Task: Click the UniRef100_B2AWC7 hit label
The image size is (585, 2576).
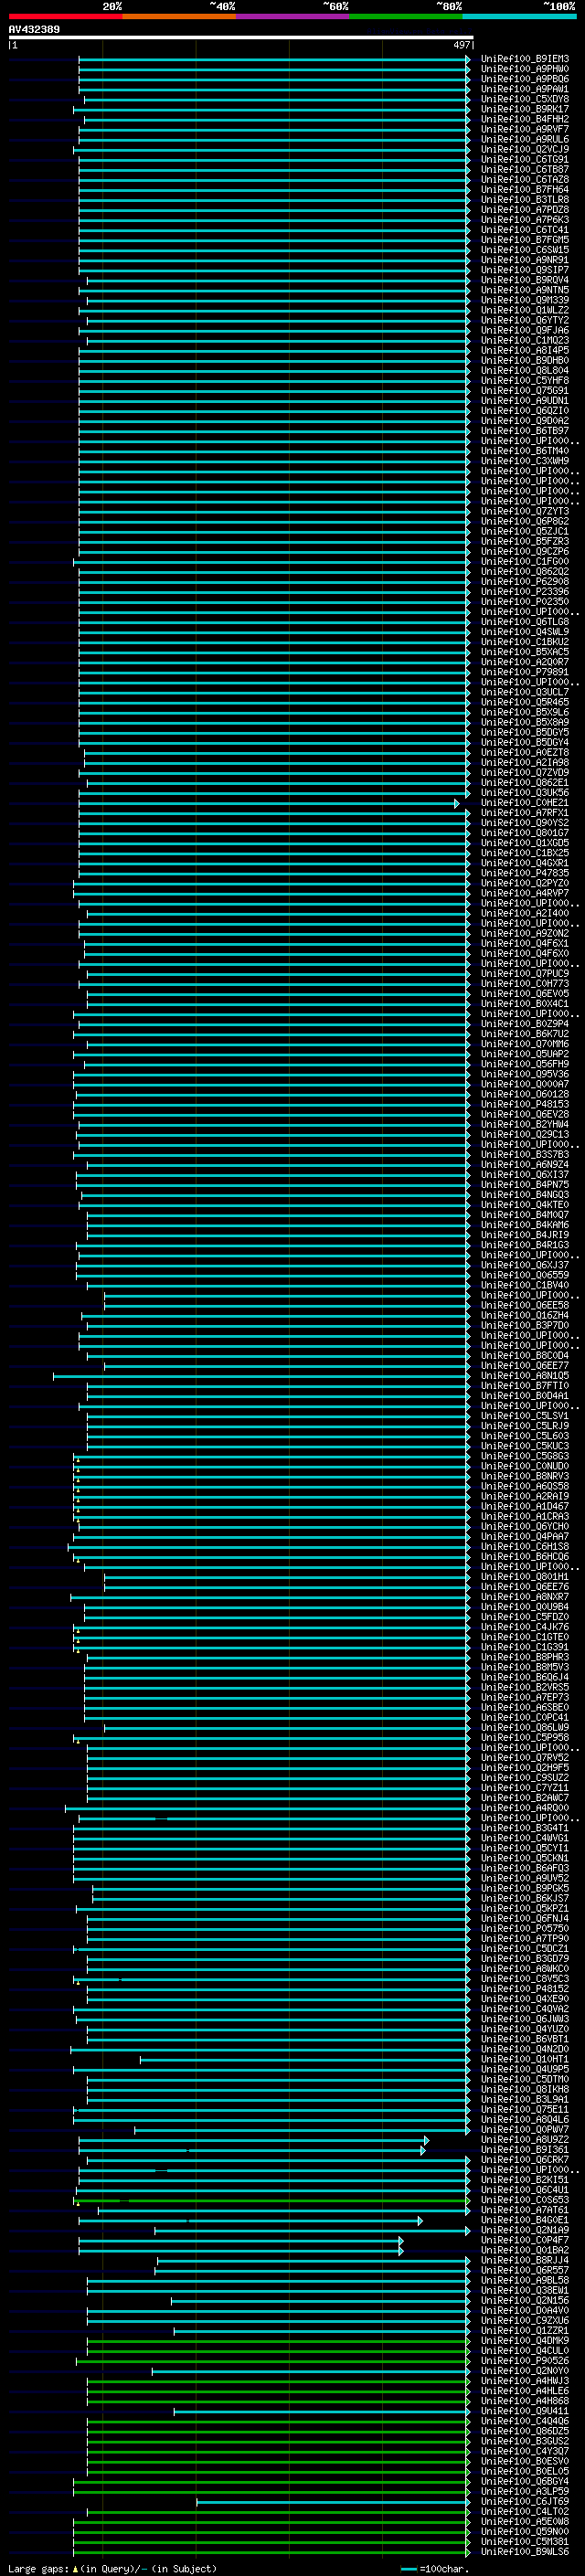Action: 524,1798
